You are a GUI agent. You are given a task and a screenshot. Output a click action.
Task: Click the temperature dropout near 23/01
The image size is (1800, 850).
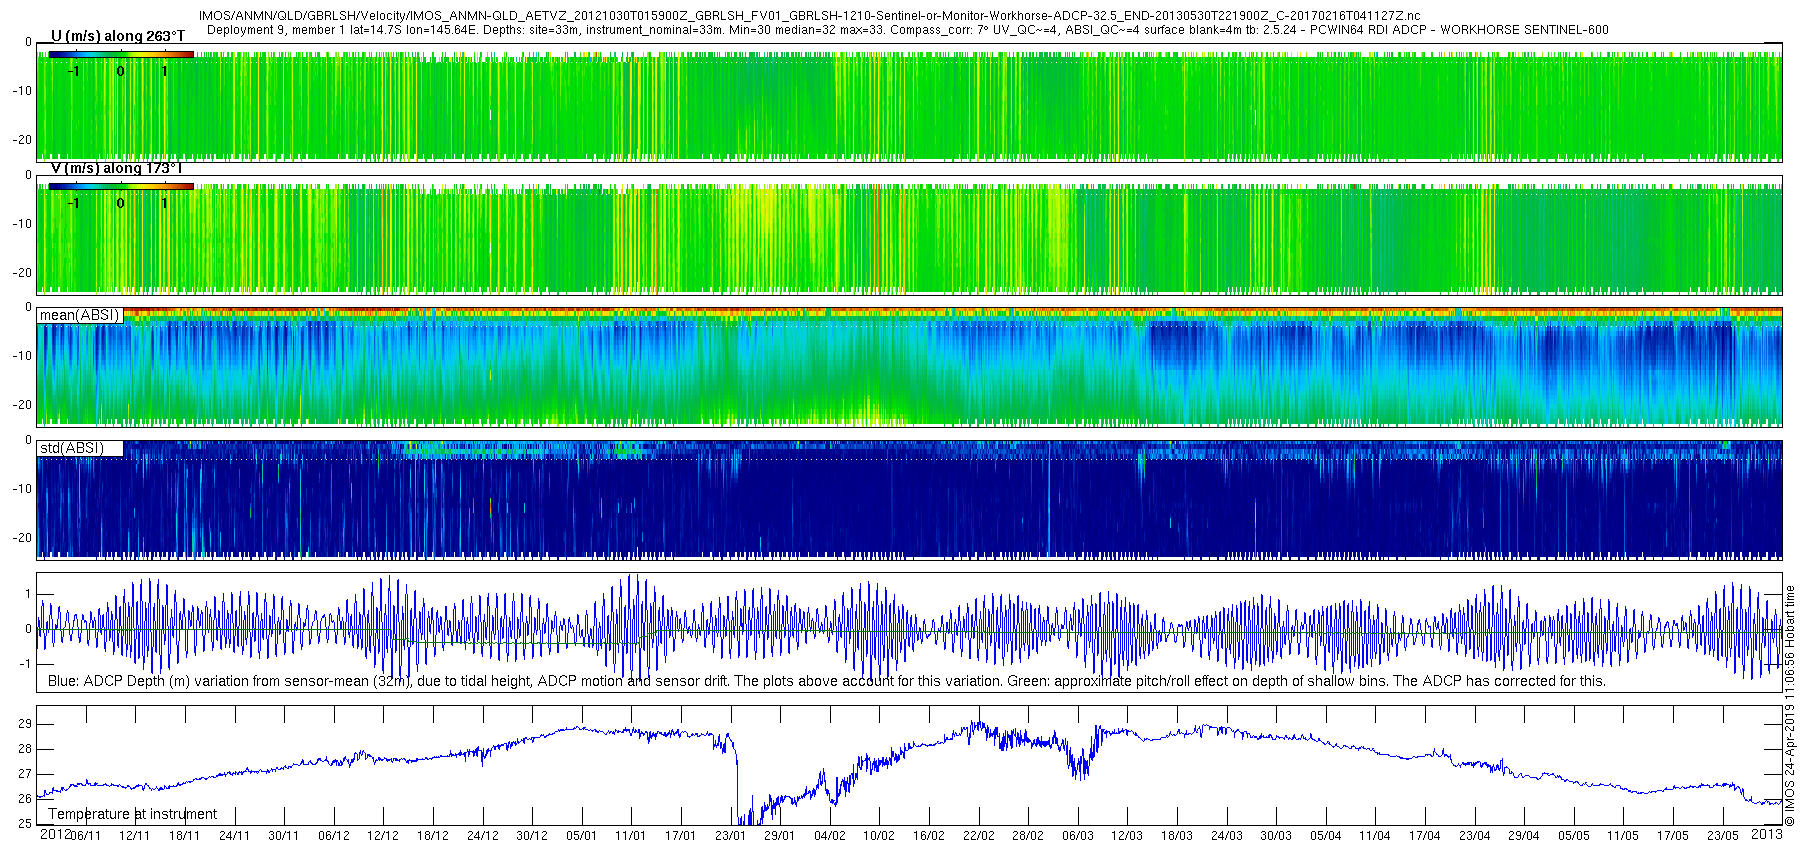737,790
